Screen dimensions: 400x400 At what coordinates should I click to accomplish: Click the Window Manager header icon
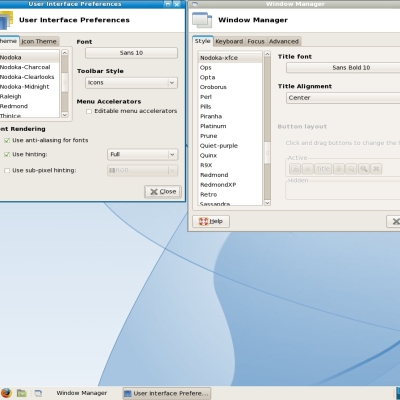(x=202, y=20)
